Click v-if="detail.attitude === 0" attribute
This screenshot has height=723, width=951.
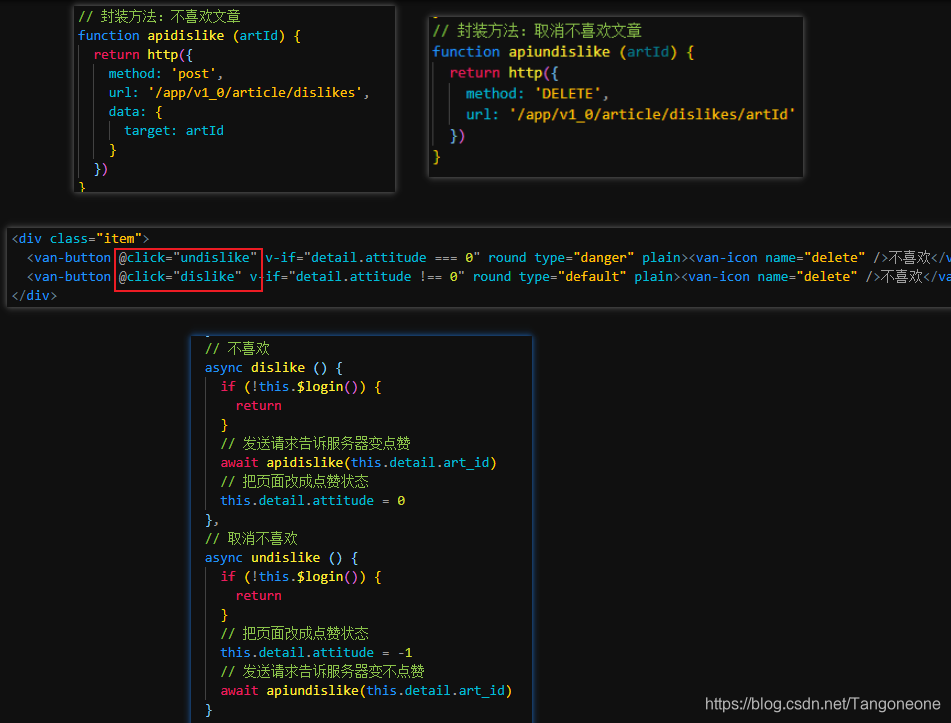tap(372, 258)
